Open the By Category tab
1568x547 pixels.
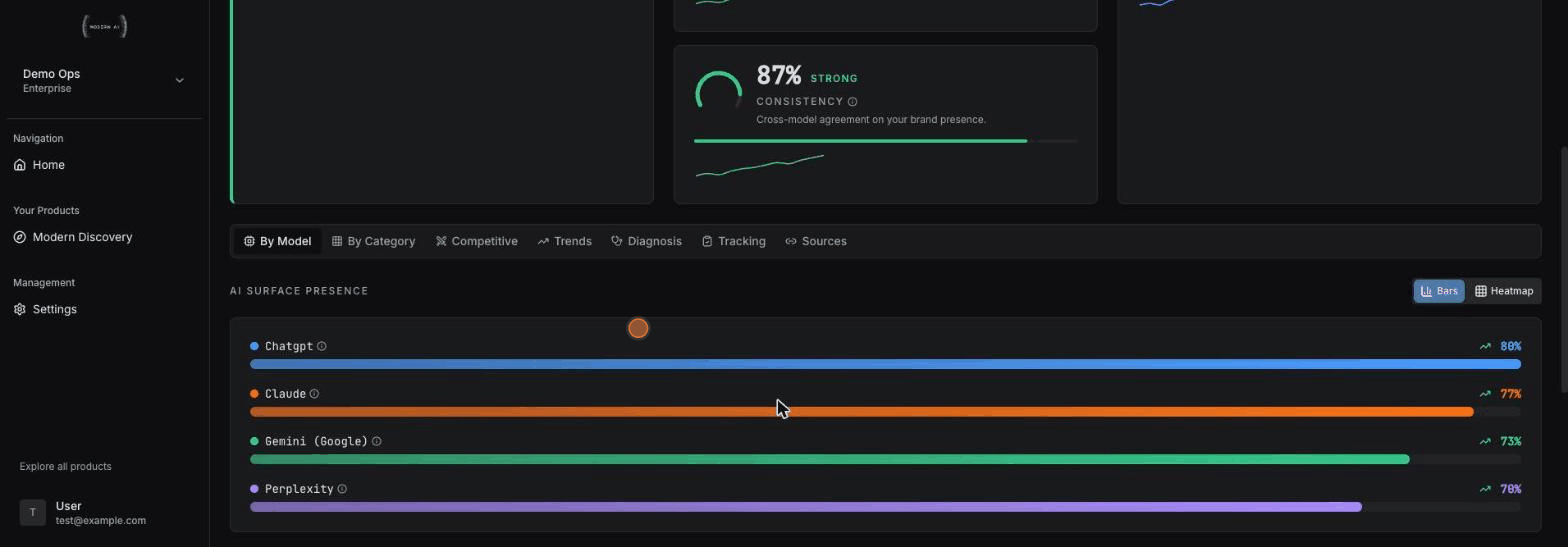[373, 241]
